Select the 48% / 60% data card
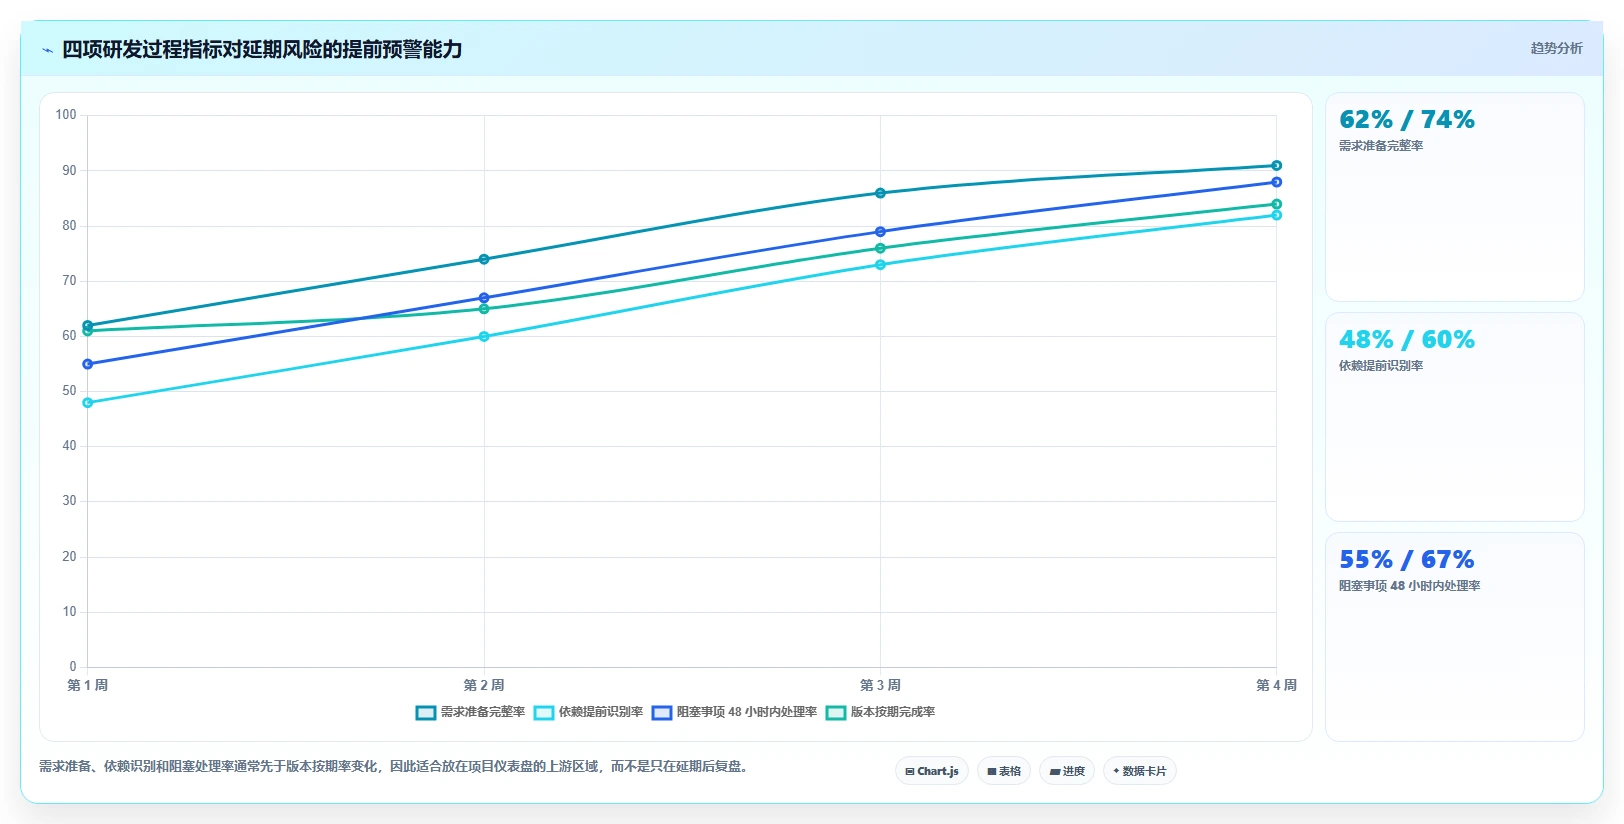This screenshot has height=824, width=1624. point(1455,417)
